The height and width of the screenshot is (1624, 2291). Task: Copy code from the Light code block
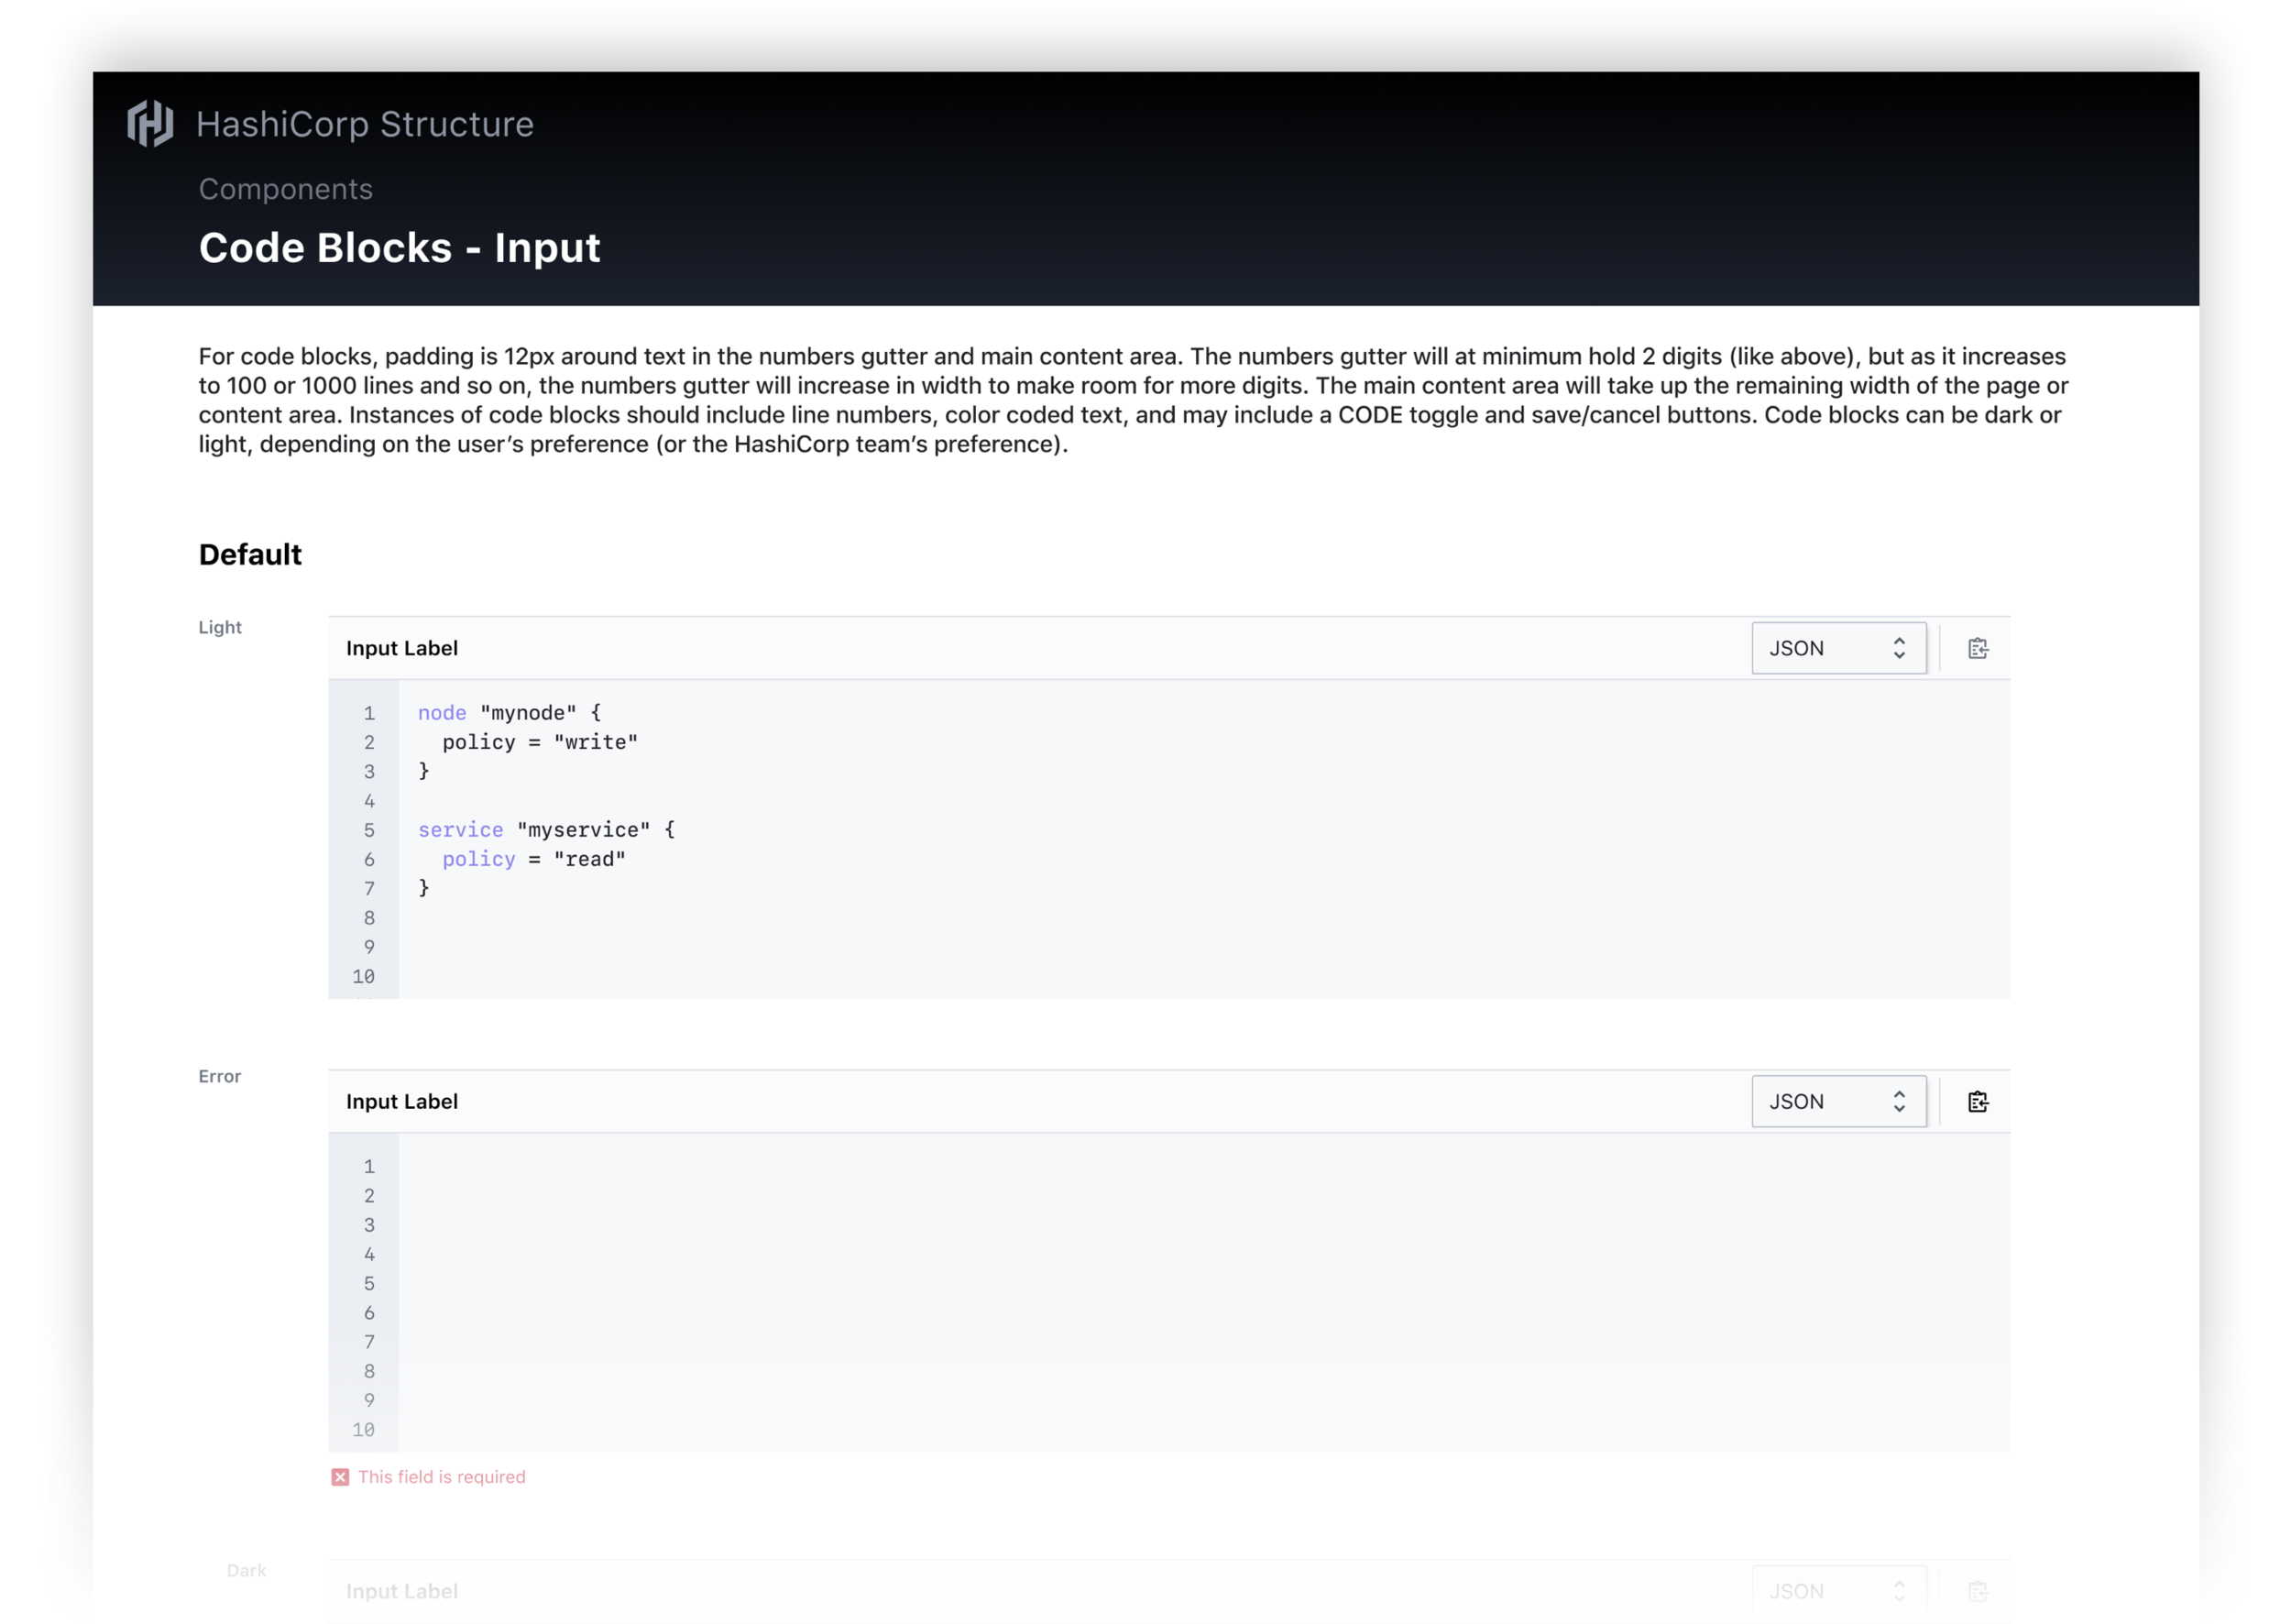(1977, 648)
